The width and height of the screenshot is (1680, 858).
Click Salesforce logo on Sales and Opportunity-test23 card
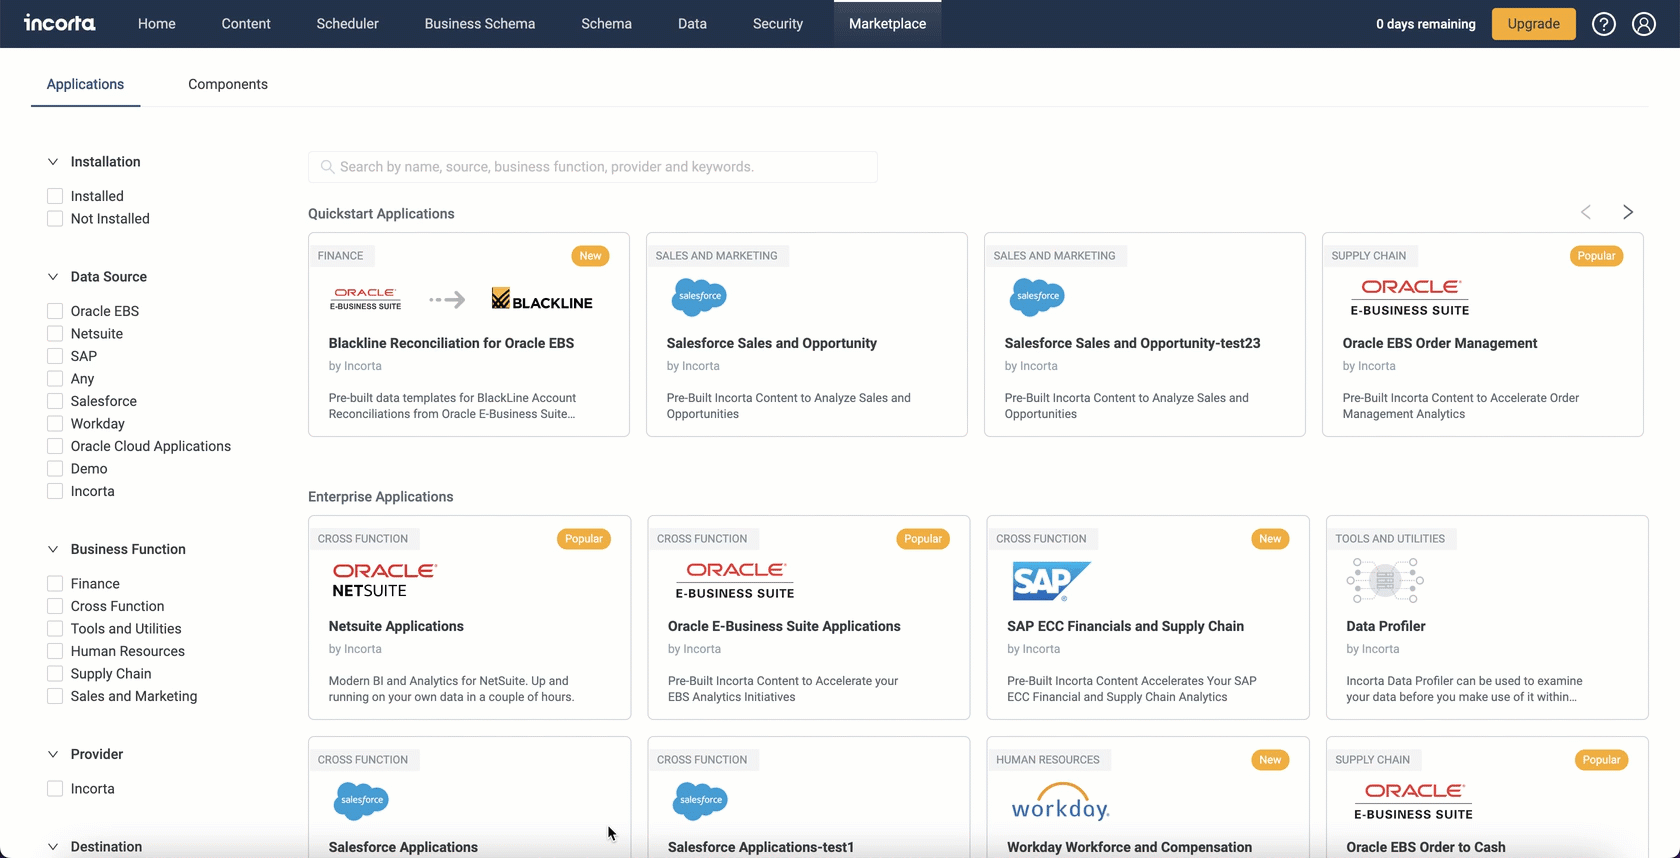click(1037, 296)
